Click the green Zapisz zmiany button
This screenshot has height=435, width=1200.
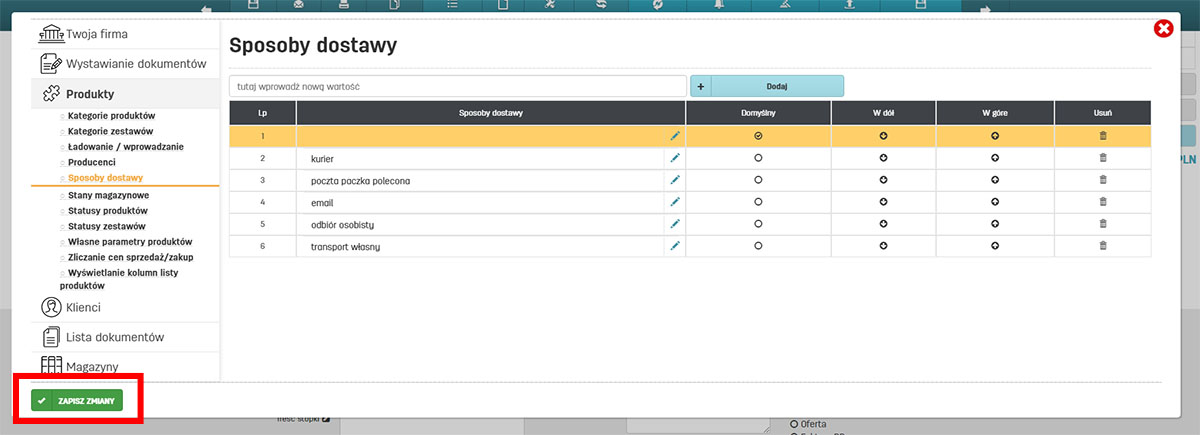coord(77,401)
